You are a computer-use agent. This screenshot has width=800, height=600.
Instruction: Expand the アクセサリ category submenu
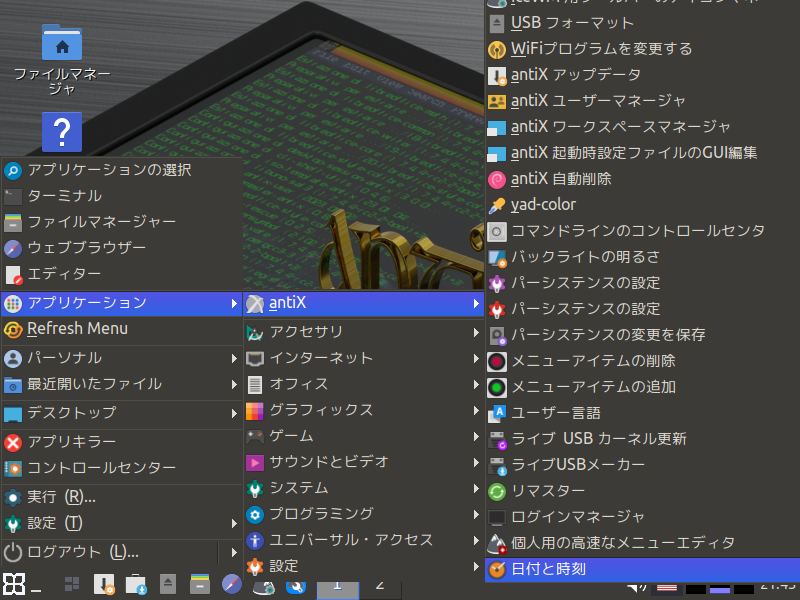point(364,333)
